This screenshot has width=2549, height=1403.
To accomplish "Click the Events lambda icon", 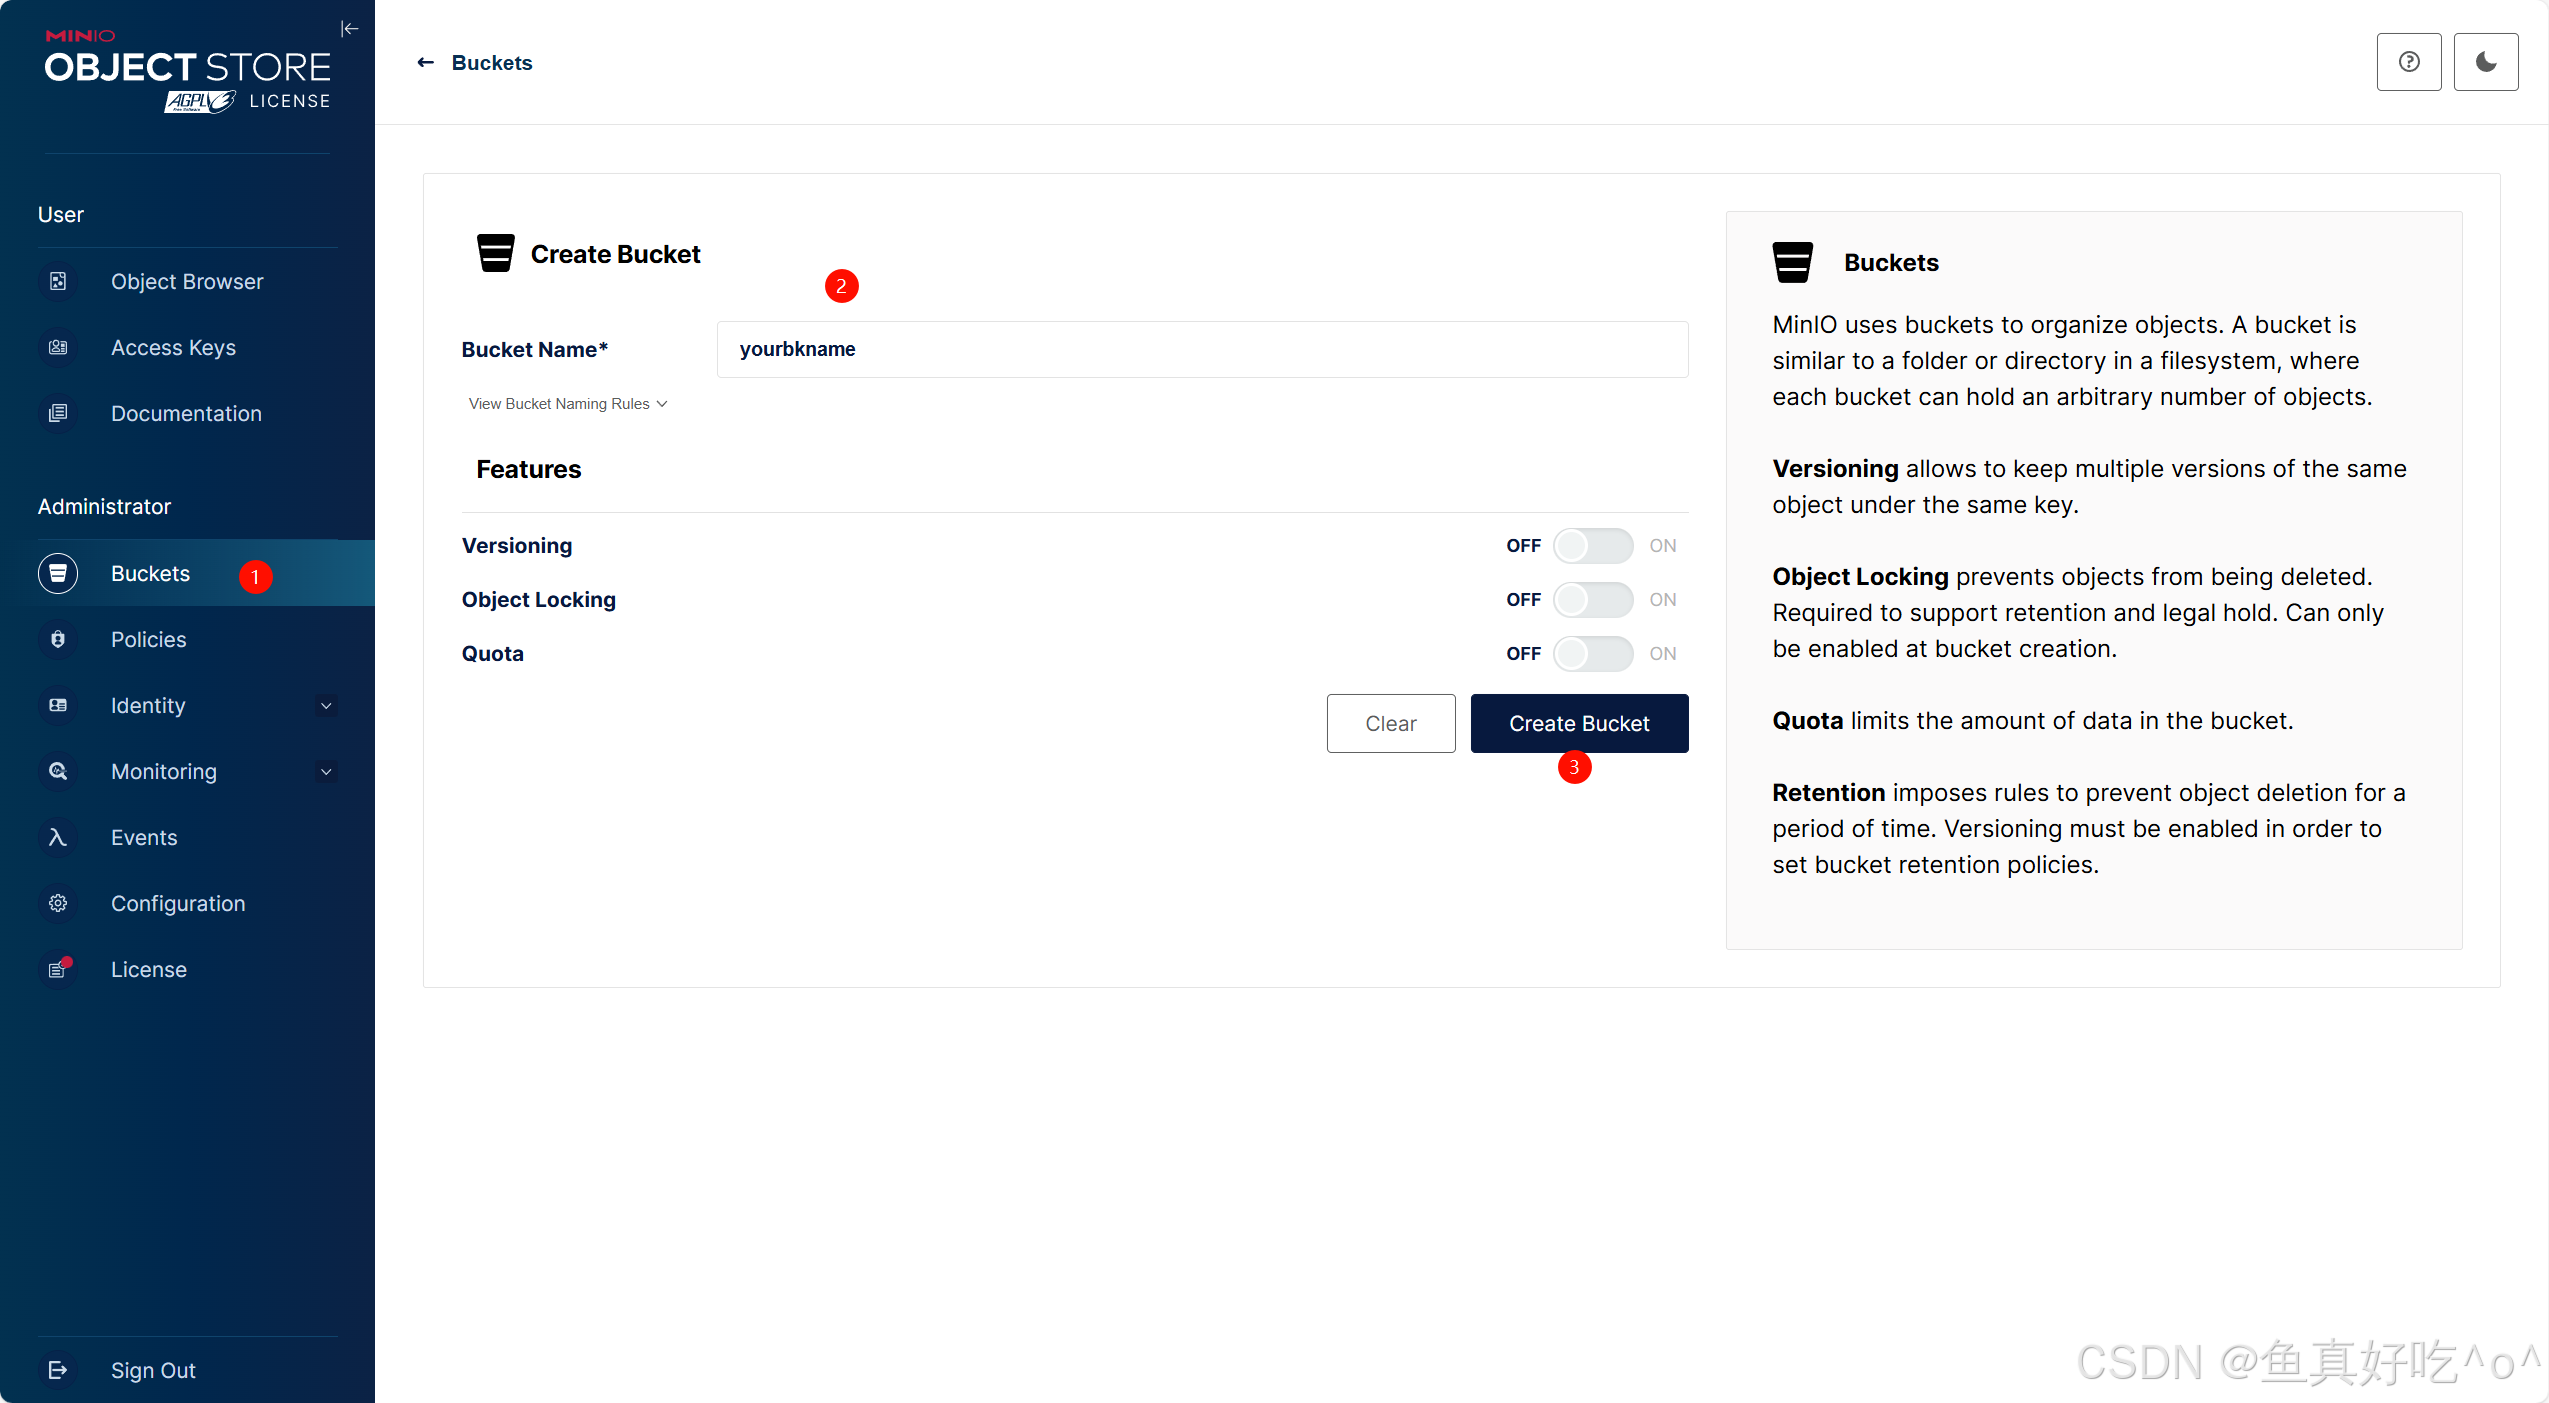I will pyautogui.click(x=58, y=838).
